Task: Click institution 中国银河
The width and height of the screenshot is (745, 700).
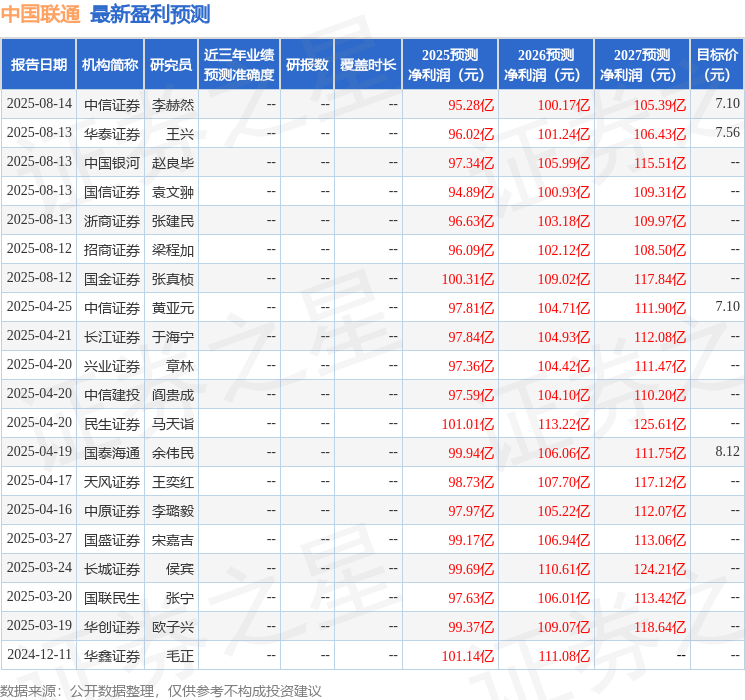Action: coord(112,163)
